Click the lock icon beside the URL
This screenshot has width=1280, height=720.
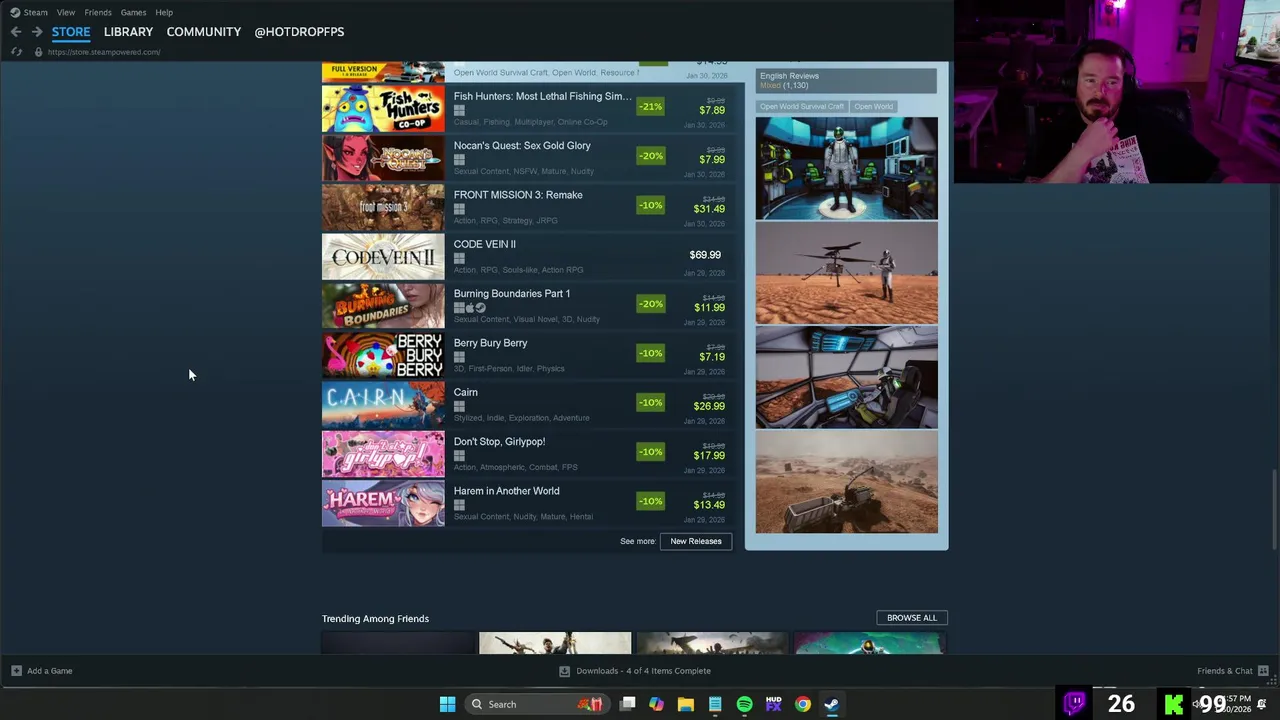click(x=38, y=52)
